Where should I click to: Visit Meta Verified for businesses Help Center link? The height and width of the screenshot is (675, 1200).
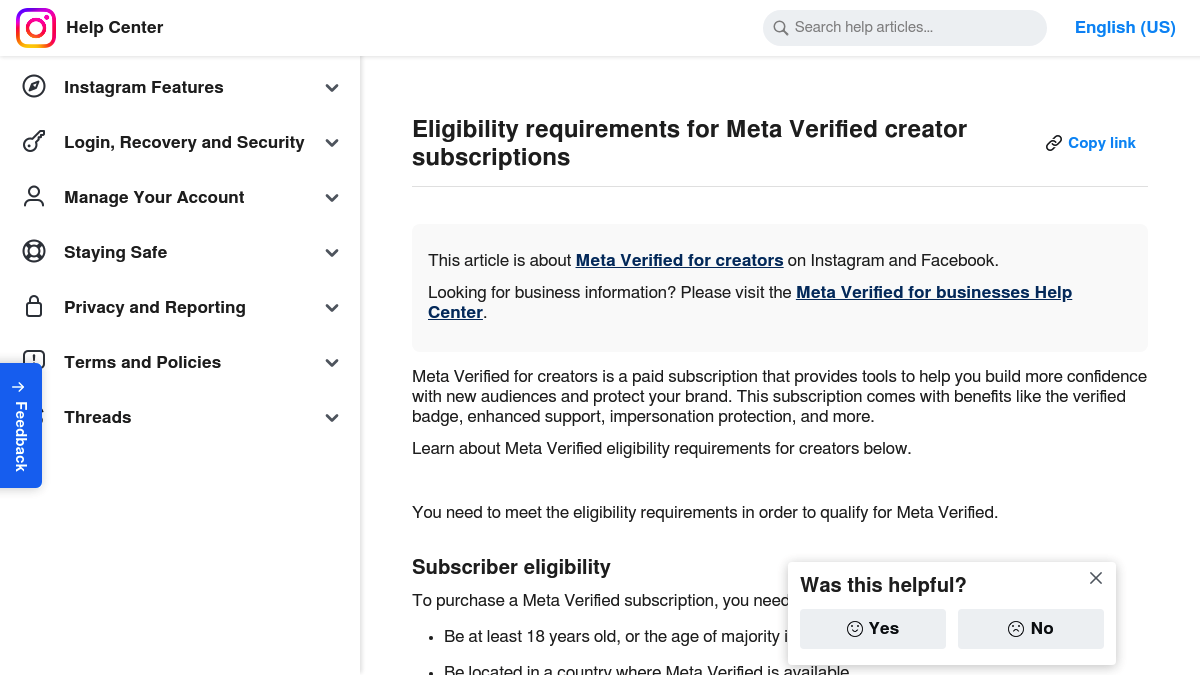(x=933, y=293)
